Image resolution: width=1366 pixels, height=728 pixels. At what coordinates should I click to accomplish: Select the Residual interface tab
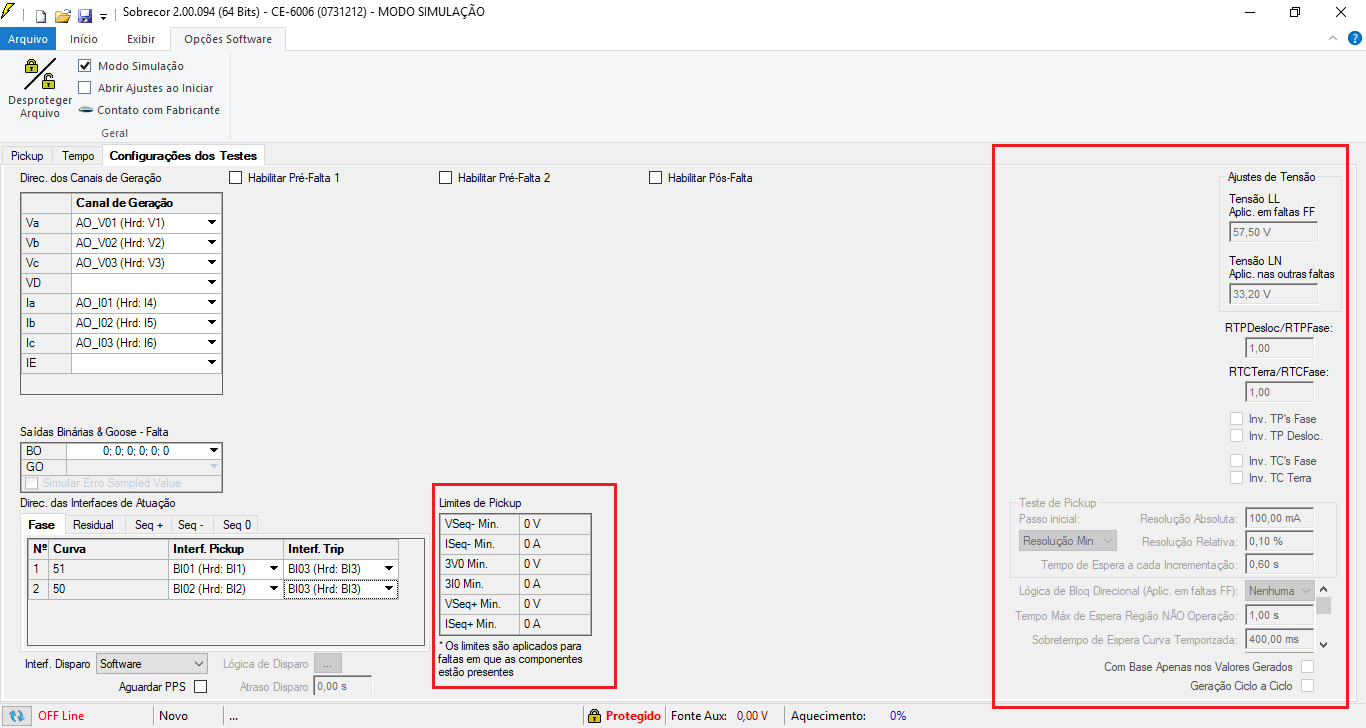[94, 525]
